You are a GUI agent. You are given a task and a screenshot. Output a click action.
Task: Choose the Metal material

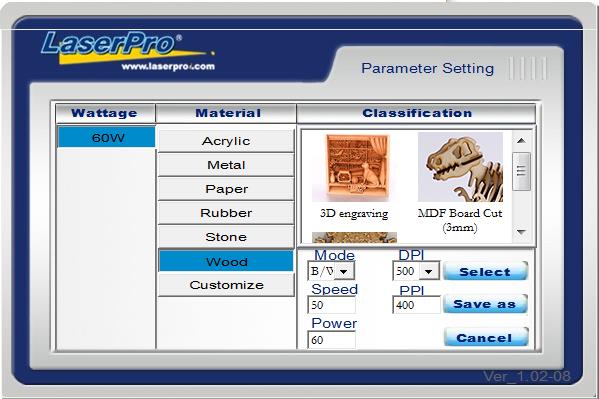point(226,165)
